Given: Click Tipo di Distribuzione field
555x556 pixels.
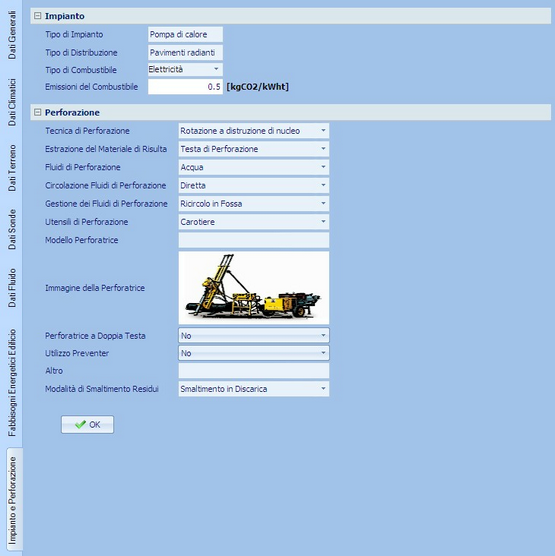Looking at the screenshot, I should coord(185,52).
